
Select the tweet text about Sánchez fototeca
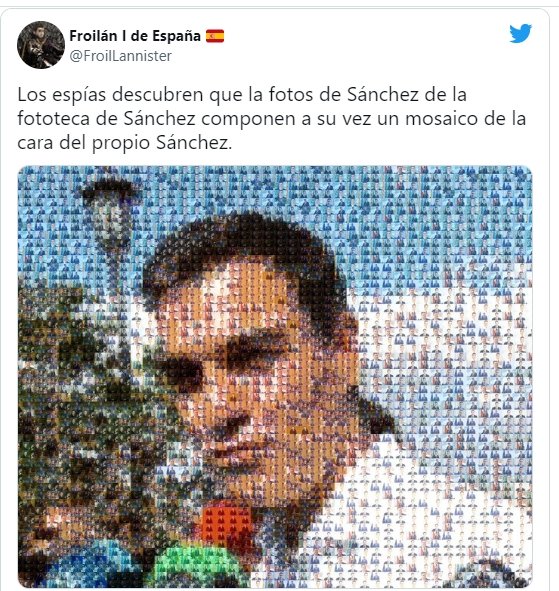pos(271,119)
